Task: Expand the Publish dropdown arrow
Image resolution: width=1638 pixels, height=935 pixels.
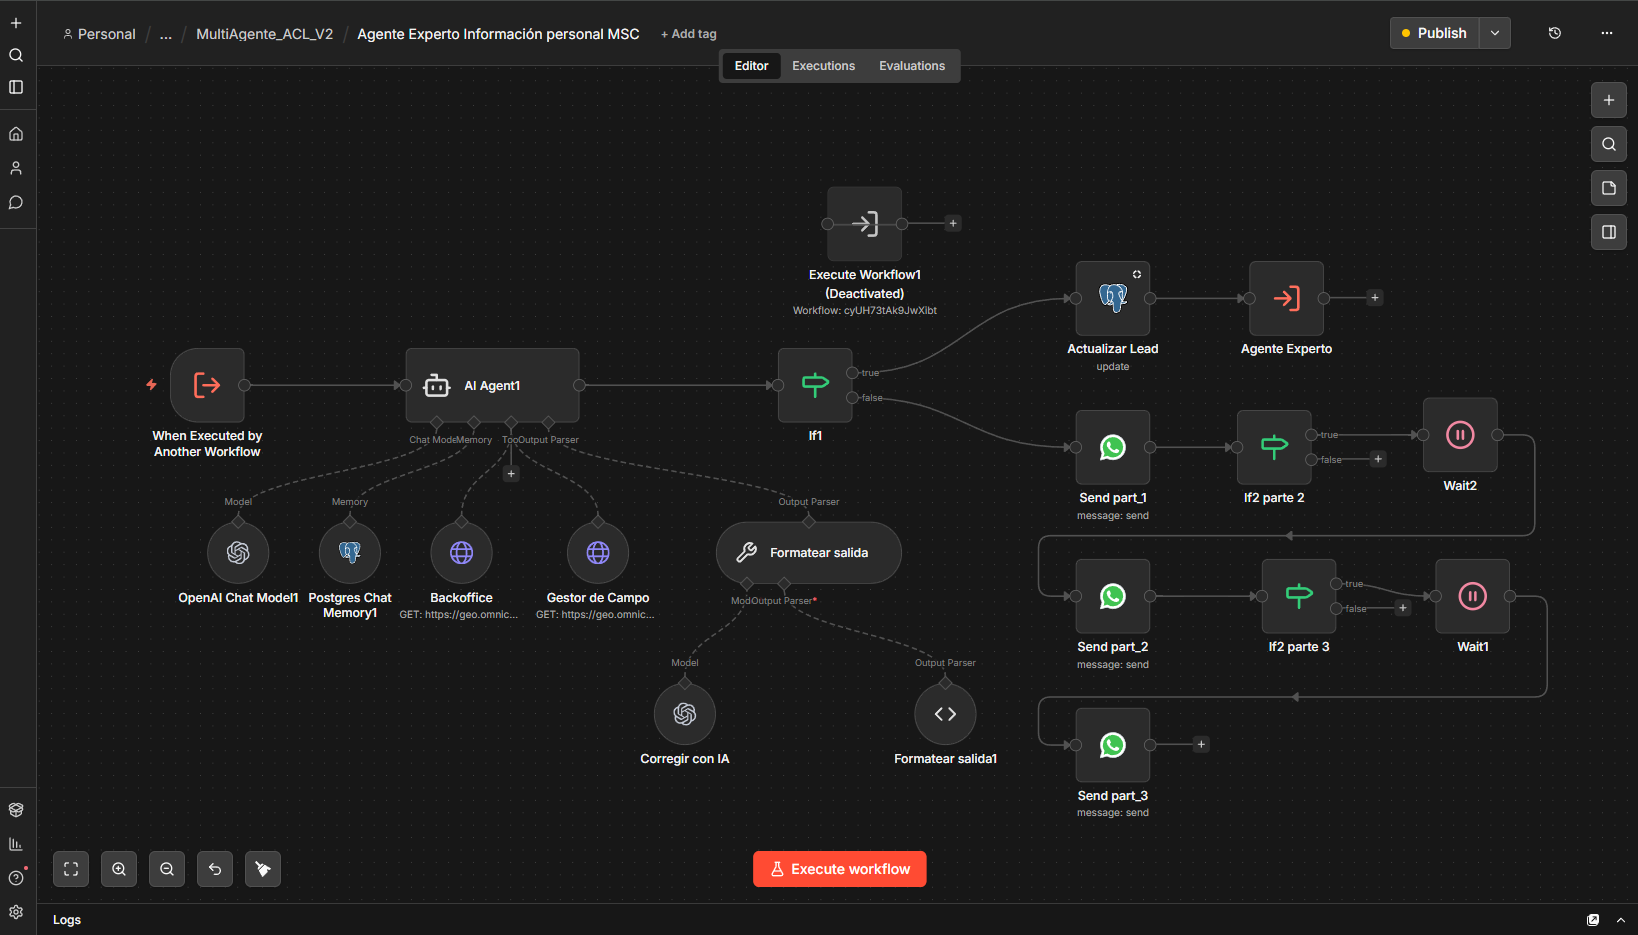Action: tap(1495, 33)
